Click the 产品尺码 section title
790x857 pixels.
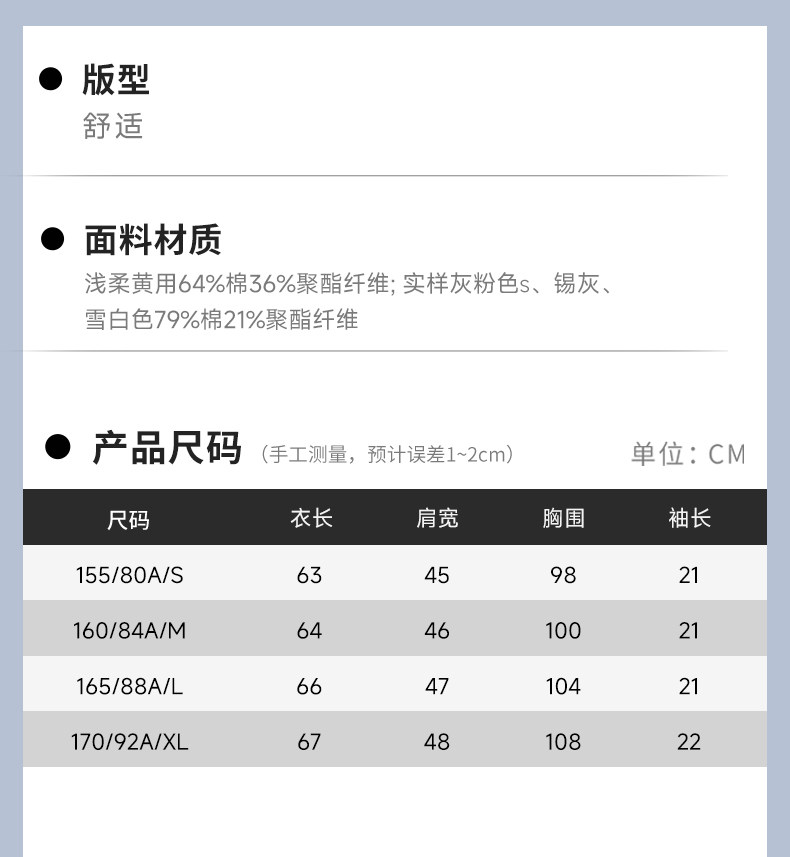(x=167, y=448)
